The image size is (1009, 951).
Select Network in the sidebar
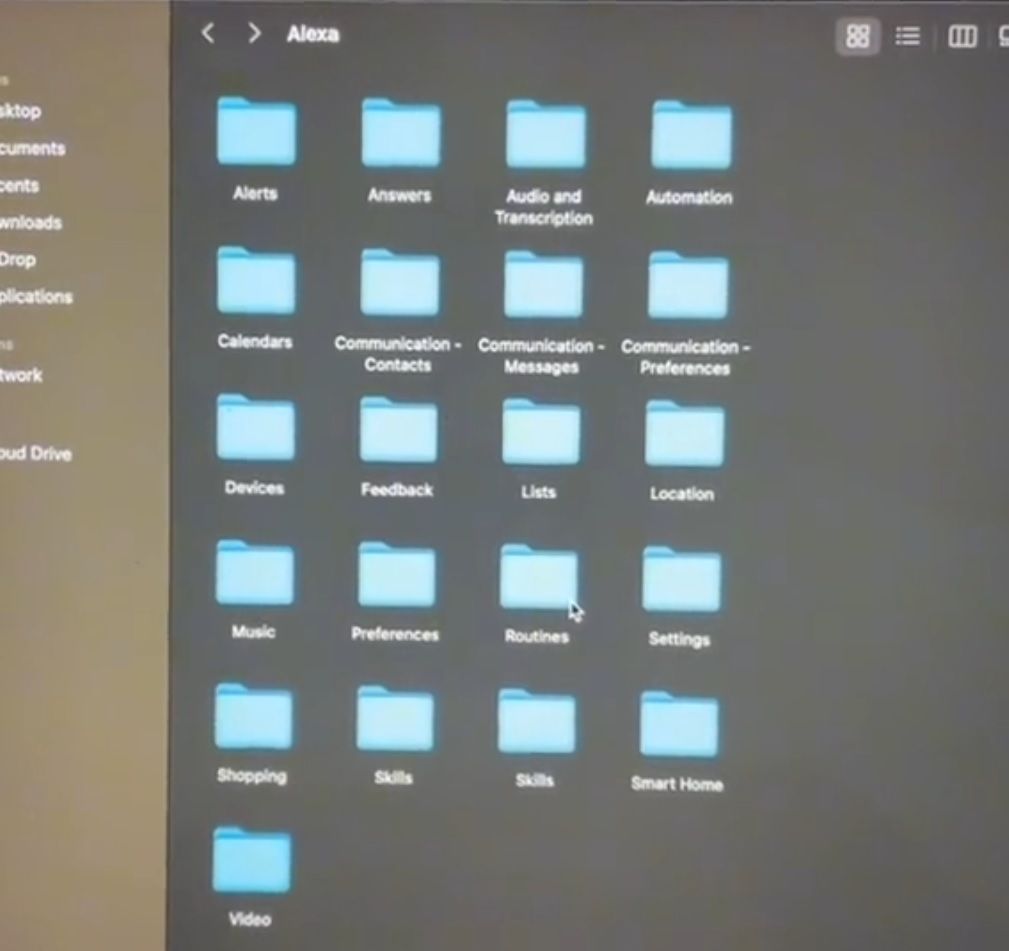(x=21, y=374)
